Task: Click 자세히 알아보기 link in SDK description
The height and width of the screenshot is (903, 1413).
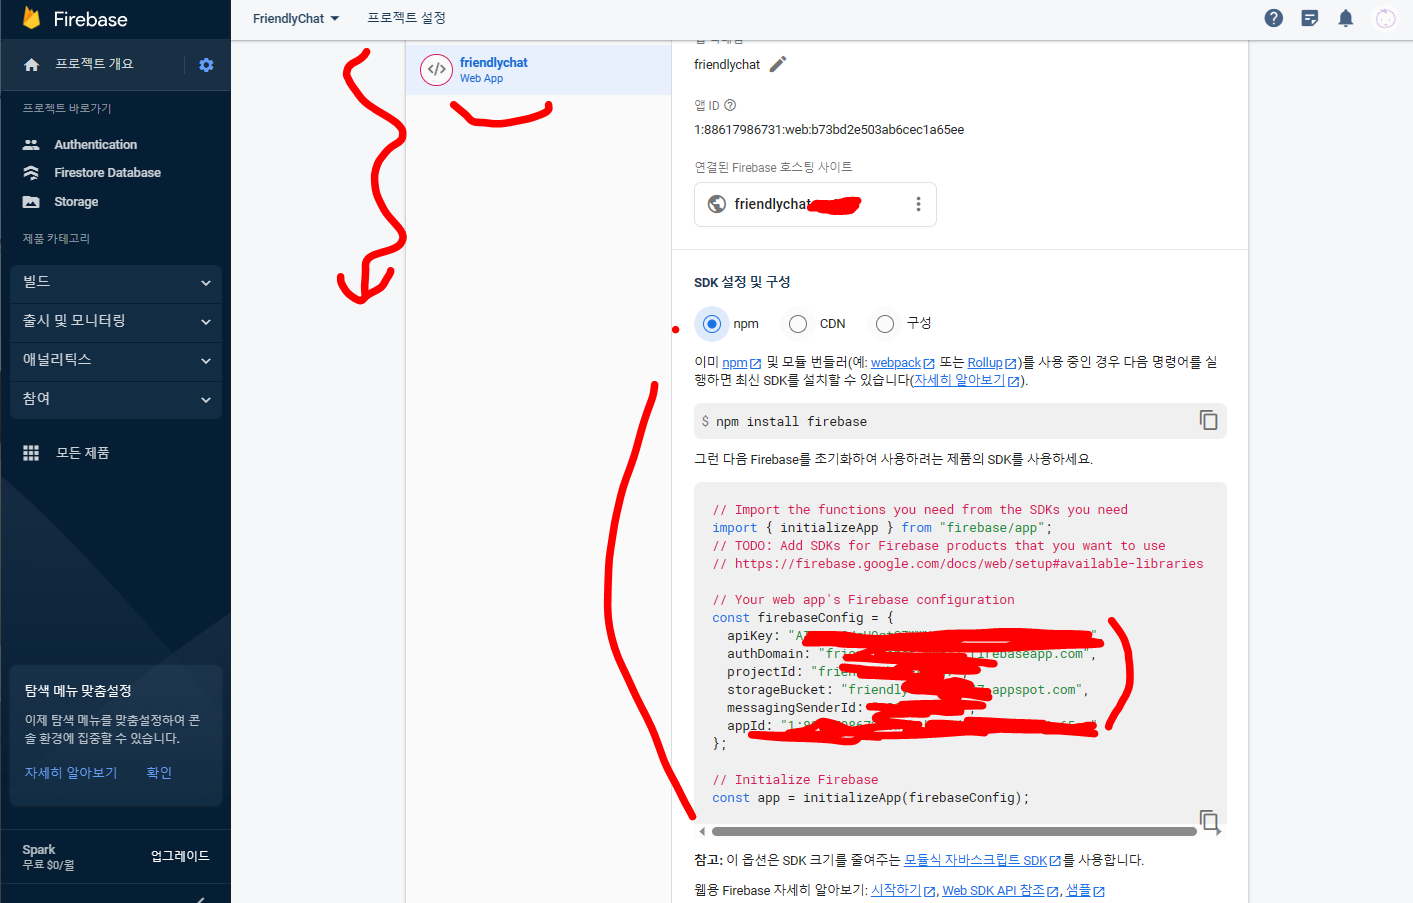Action: pyautogui.click(x=966, y=380)
